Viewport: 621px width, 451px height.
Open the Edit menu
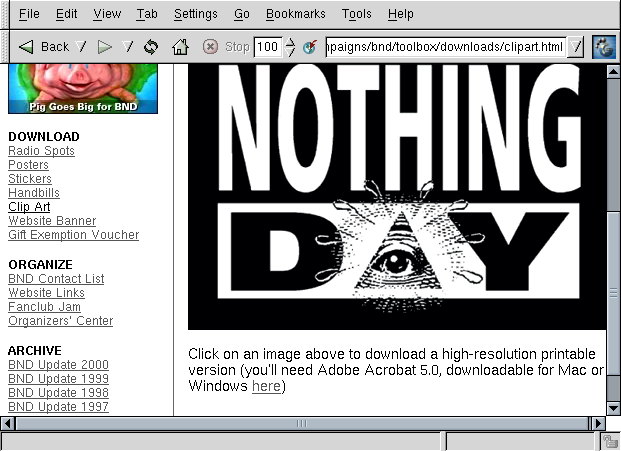pos(66,14)
